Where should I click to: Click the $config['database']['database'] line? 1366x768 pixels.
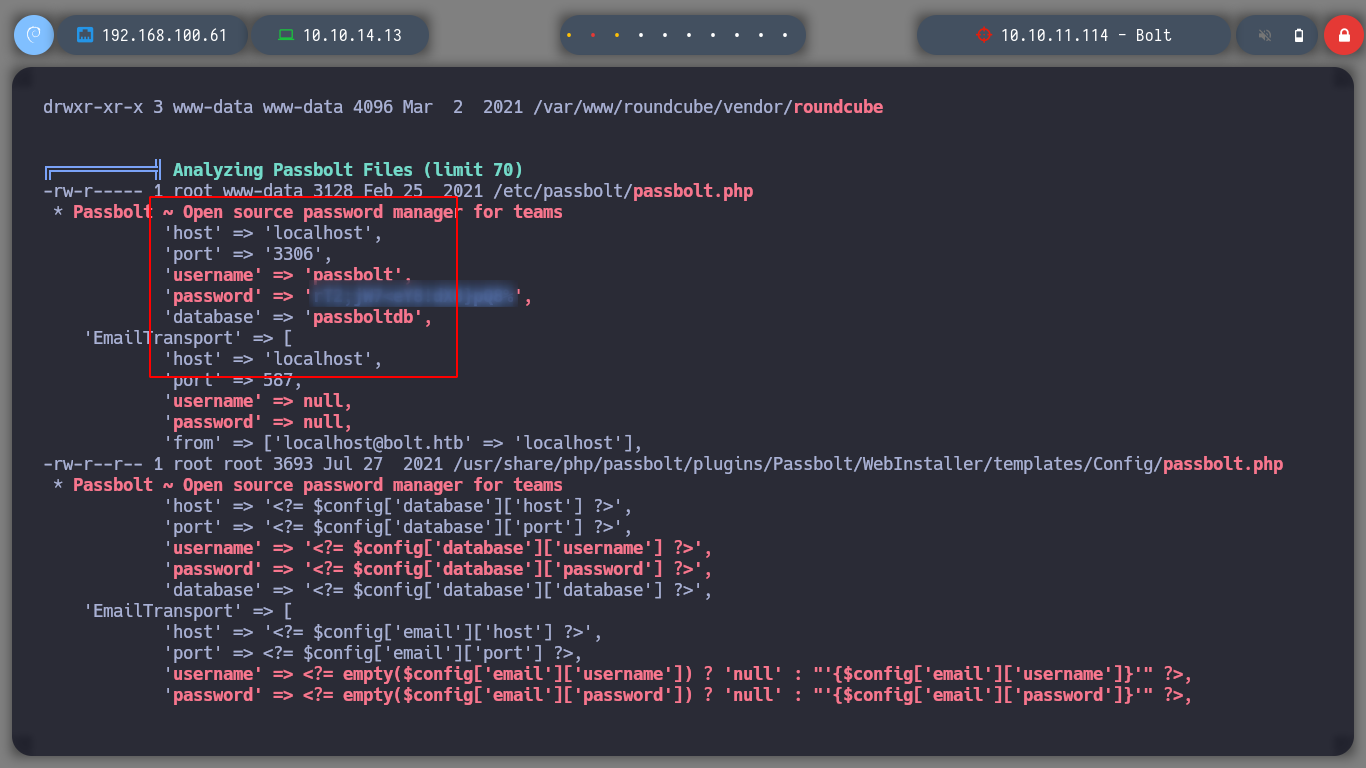pos(438,590)
